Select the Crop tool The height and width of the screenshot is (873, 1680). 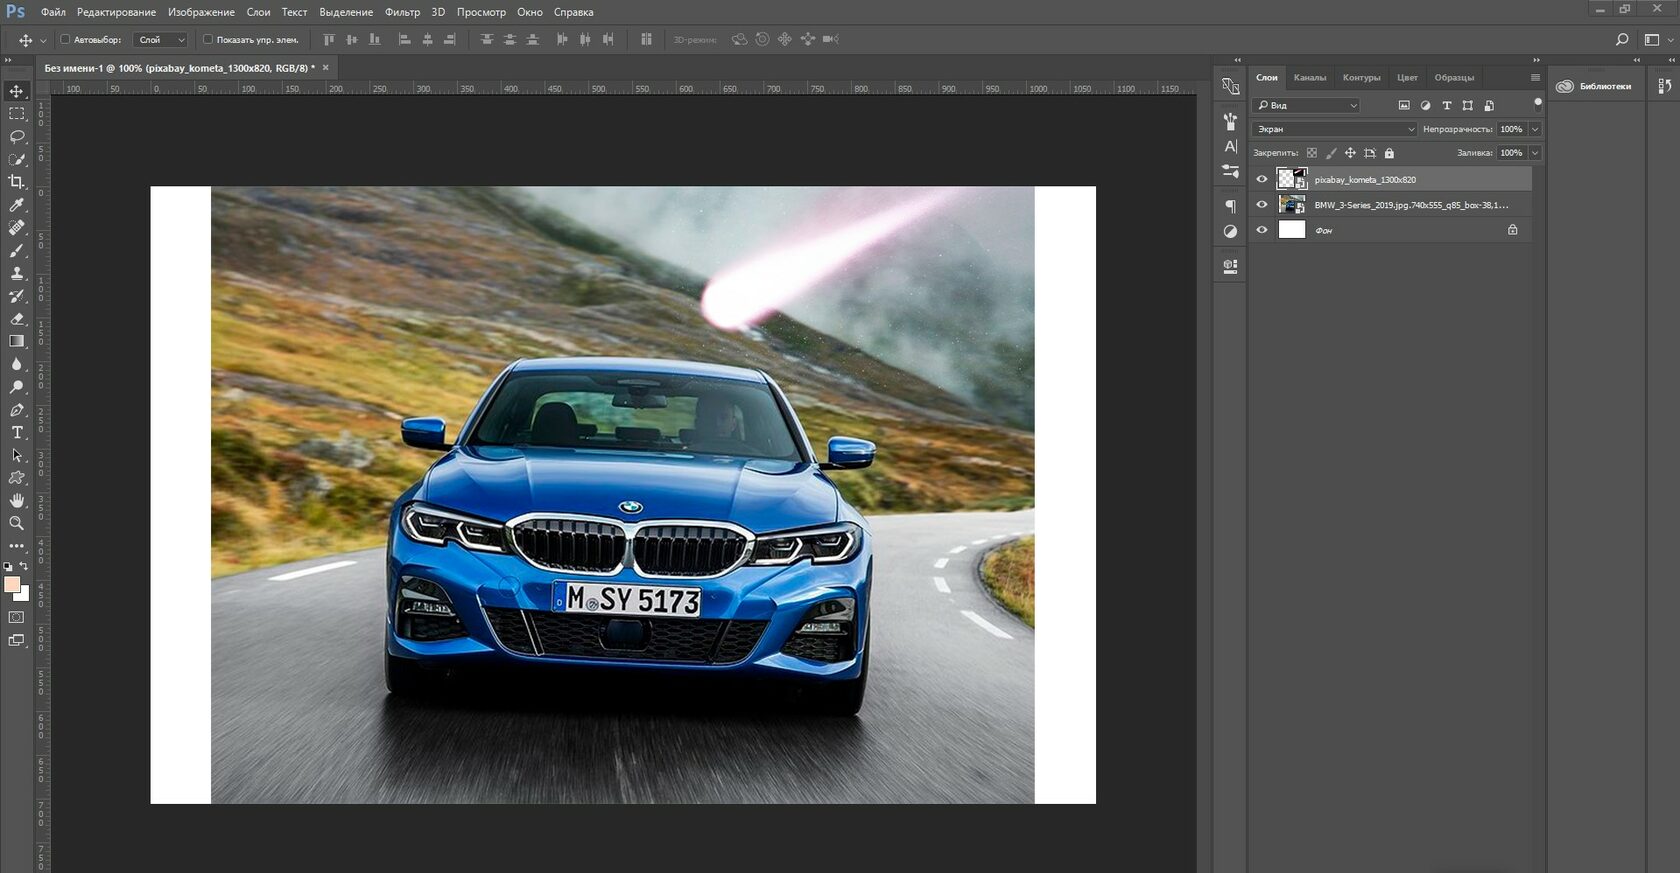coord(17,182)
